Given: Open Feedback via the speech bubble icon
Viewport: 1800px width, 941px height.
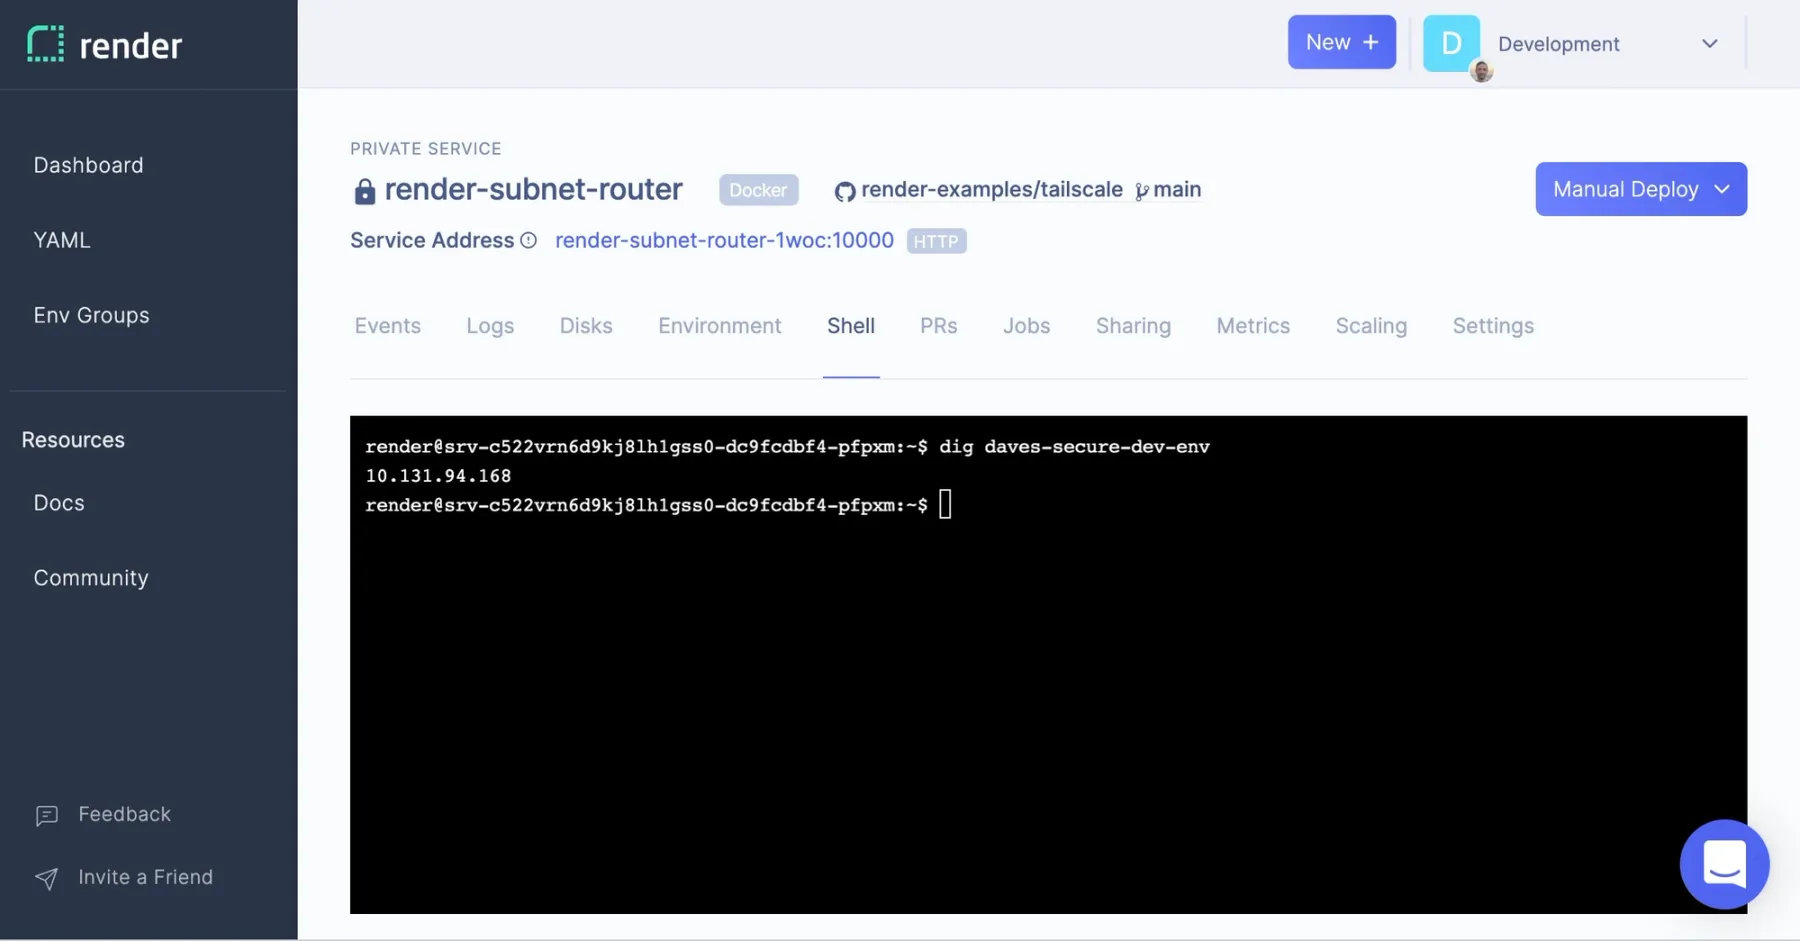Looking at the screenshot, I should 46,815.
